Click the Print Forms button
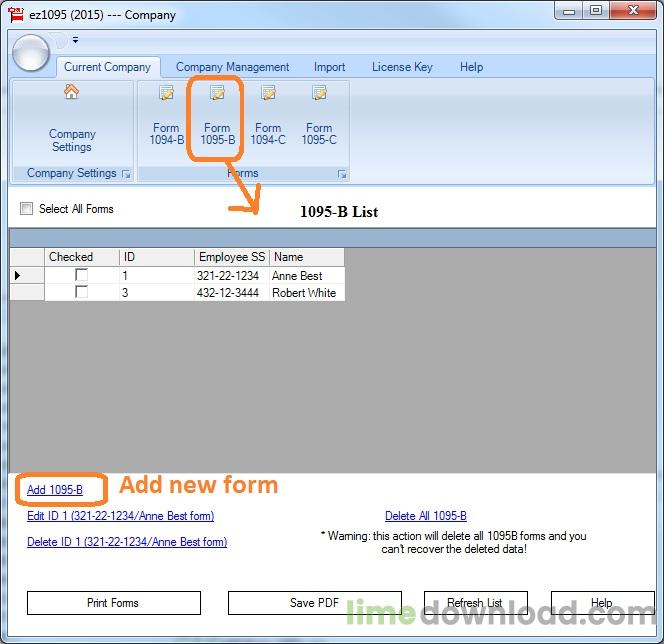 (x=113, y=603)
